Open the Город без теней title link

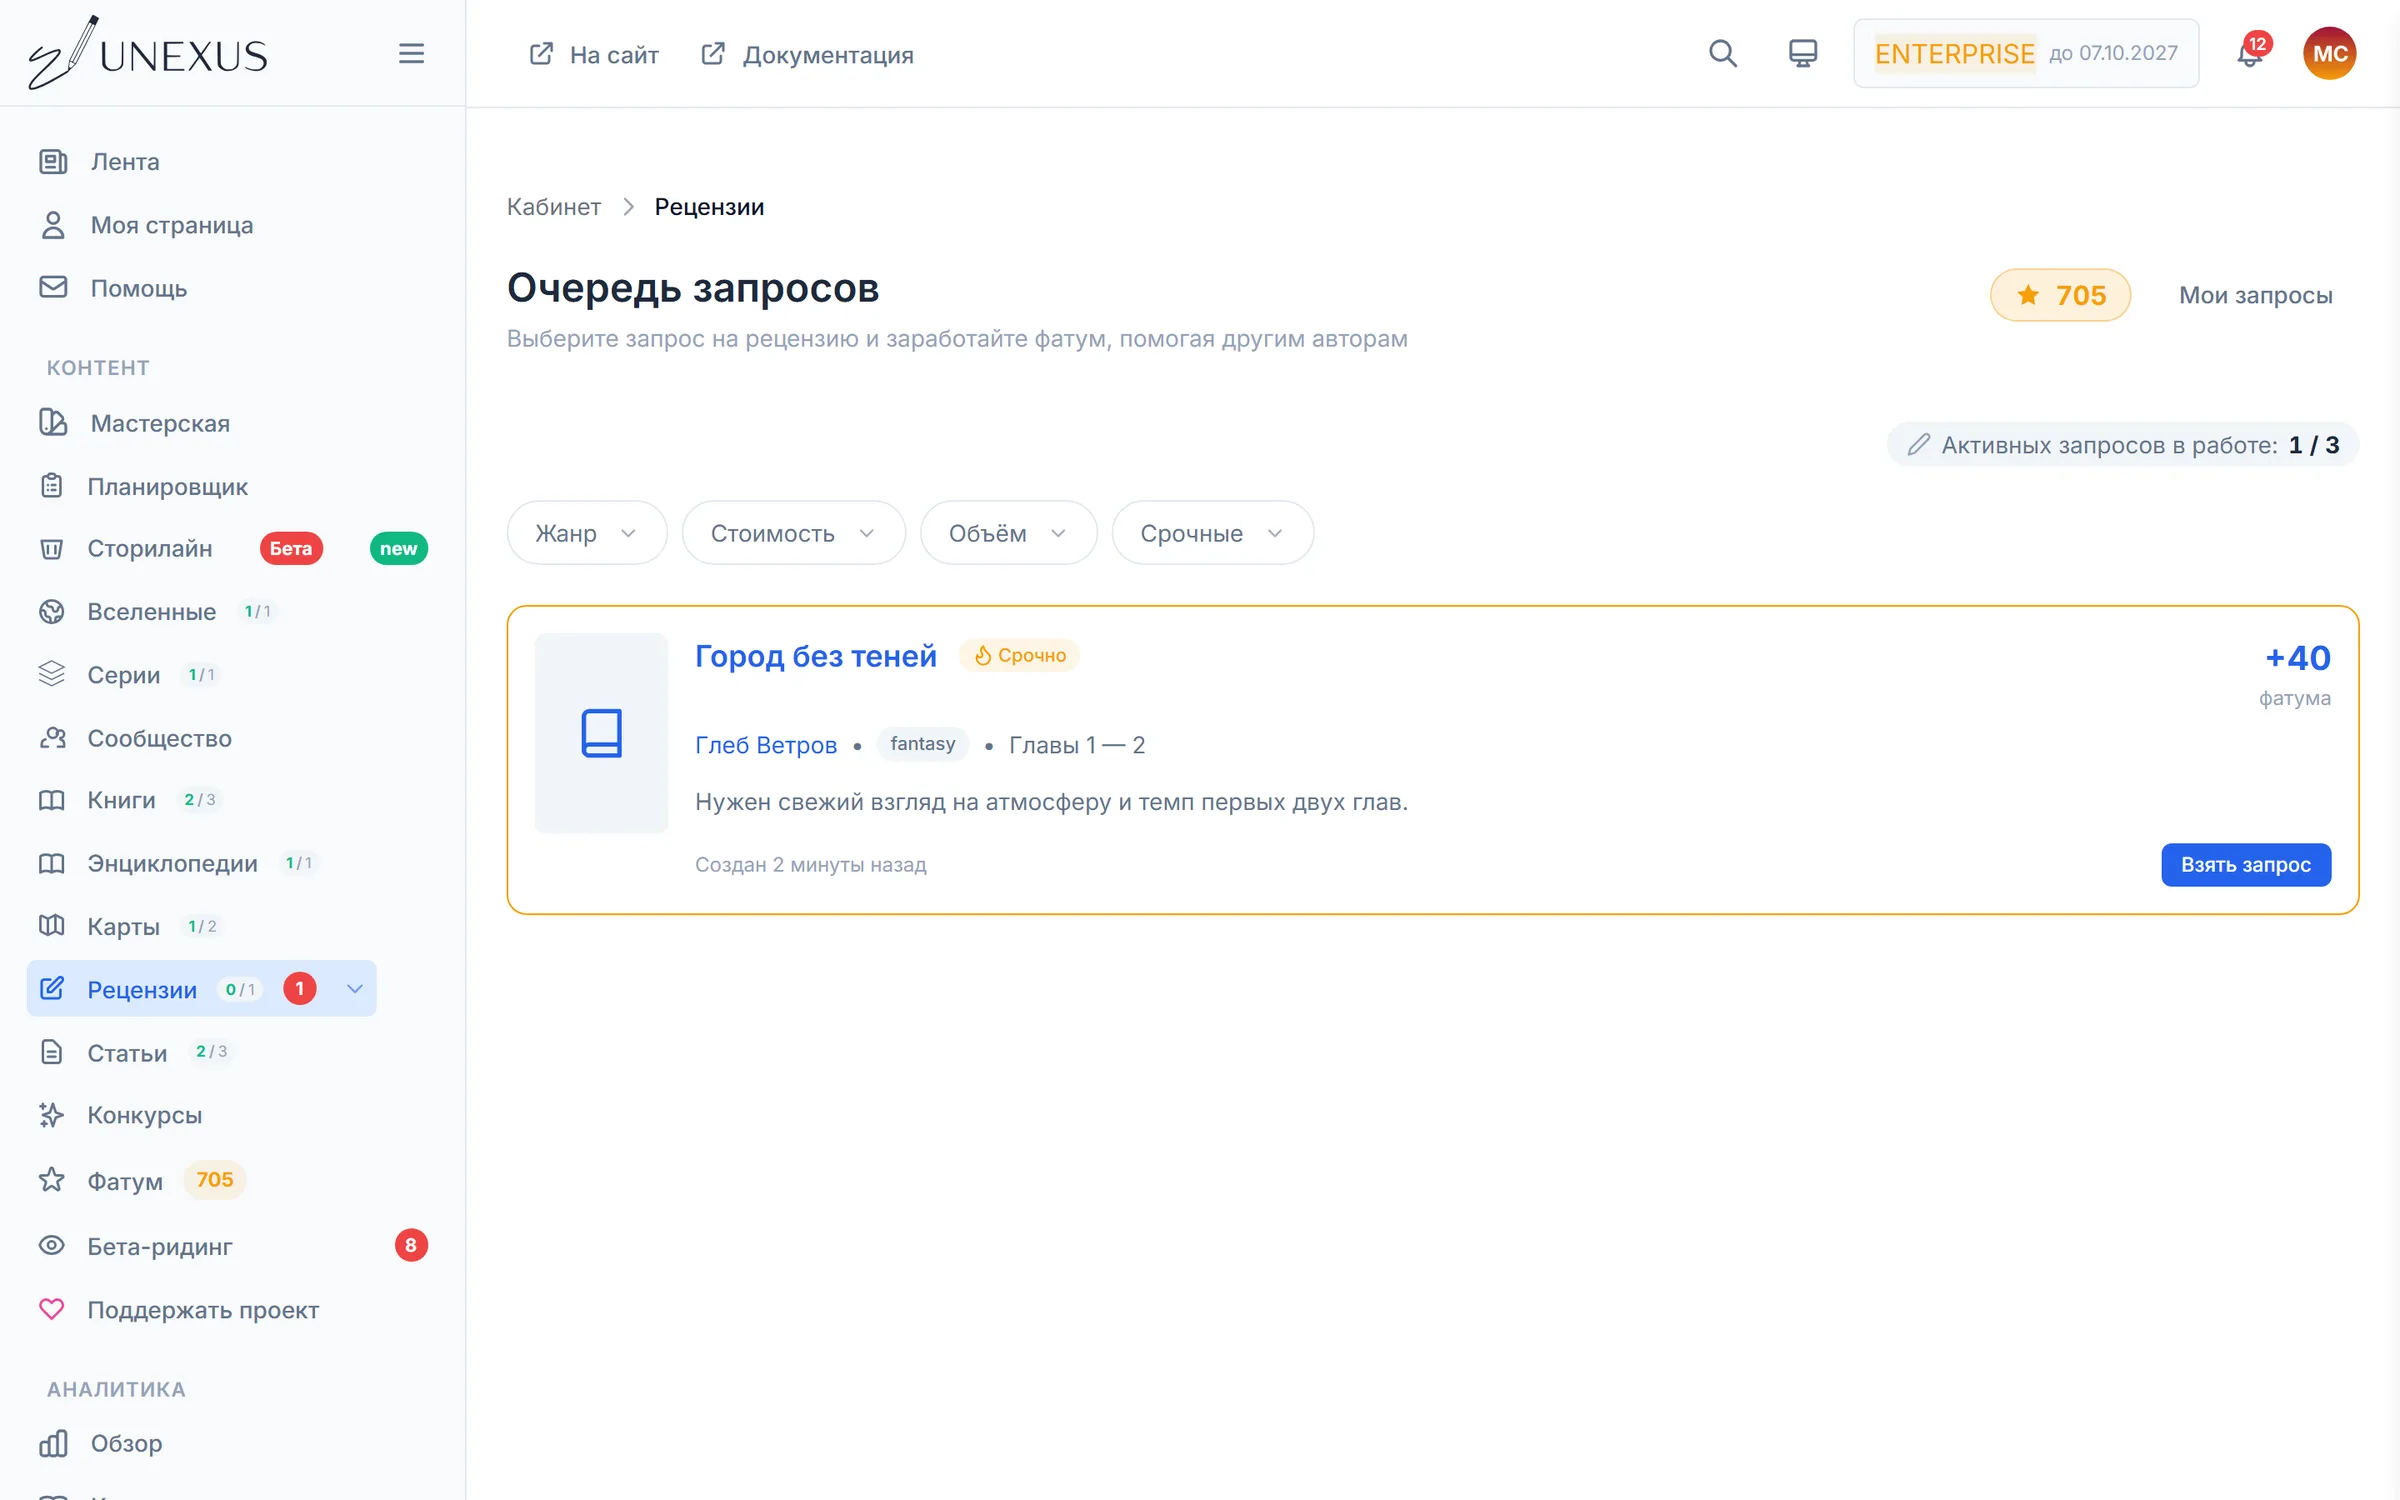click(815, 656)
